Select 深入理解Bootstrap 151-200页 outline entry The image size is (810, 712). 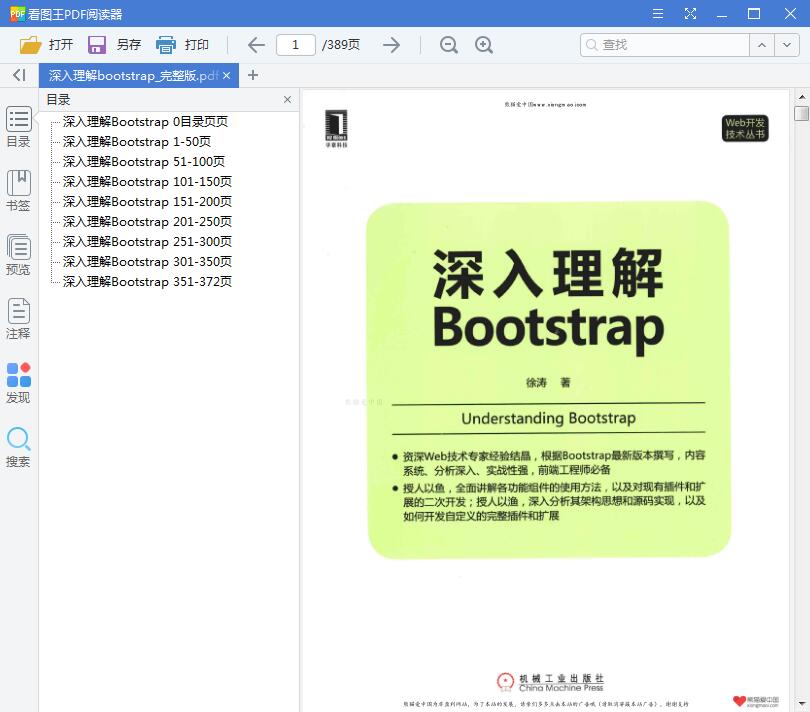[x=147, y=202]
